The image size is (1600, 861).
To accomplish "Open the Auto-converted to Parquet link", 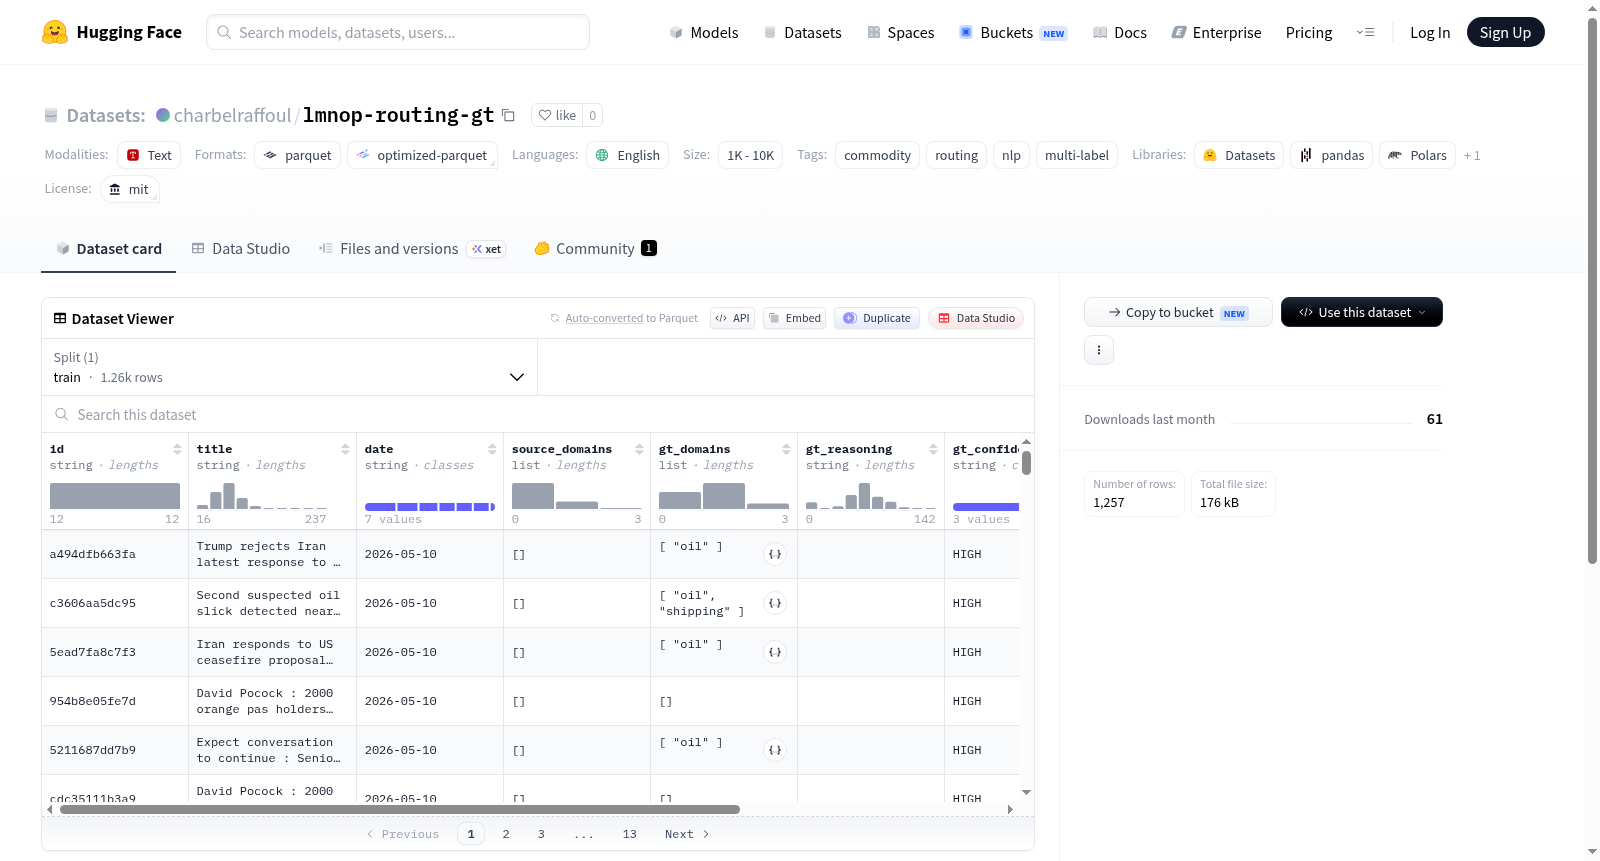I will (x=631, y=318).
